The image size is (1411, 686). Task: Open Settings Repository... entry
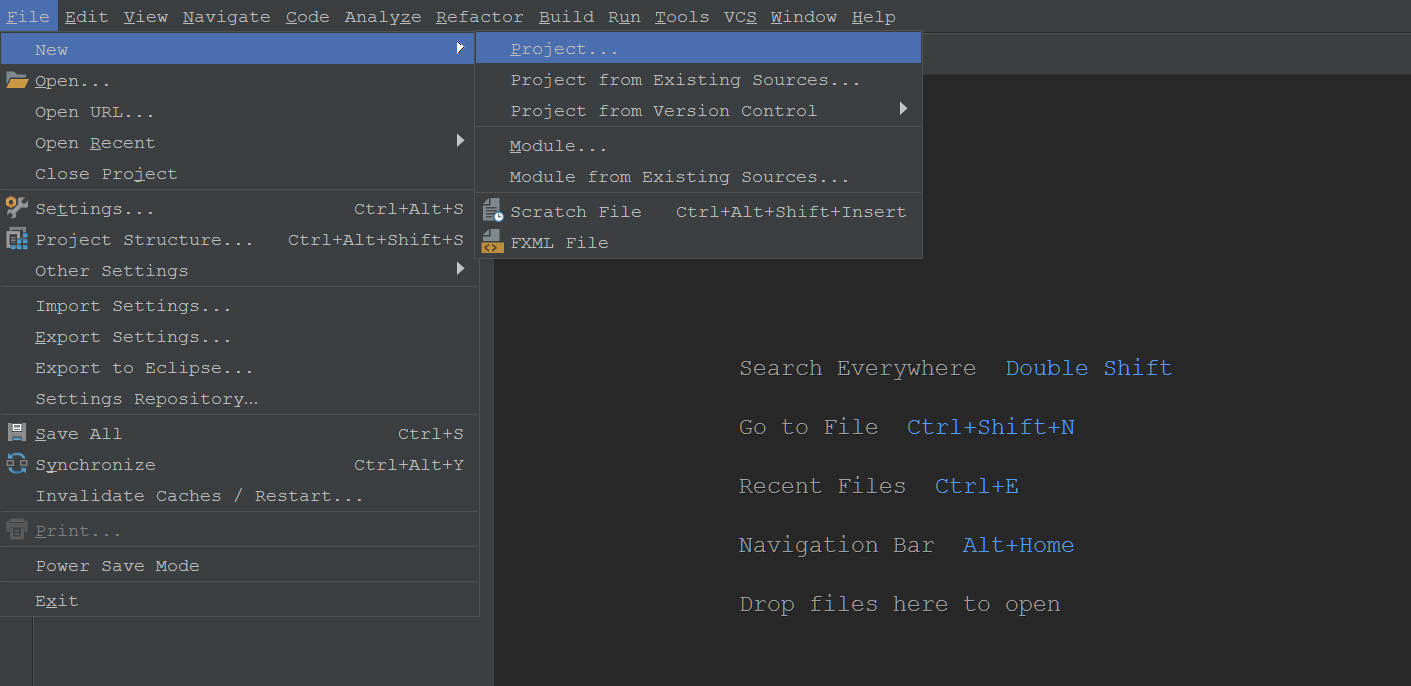(x=238, y=398)
